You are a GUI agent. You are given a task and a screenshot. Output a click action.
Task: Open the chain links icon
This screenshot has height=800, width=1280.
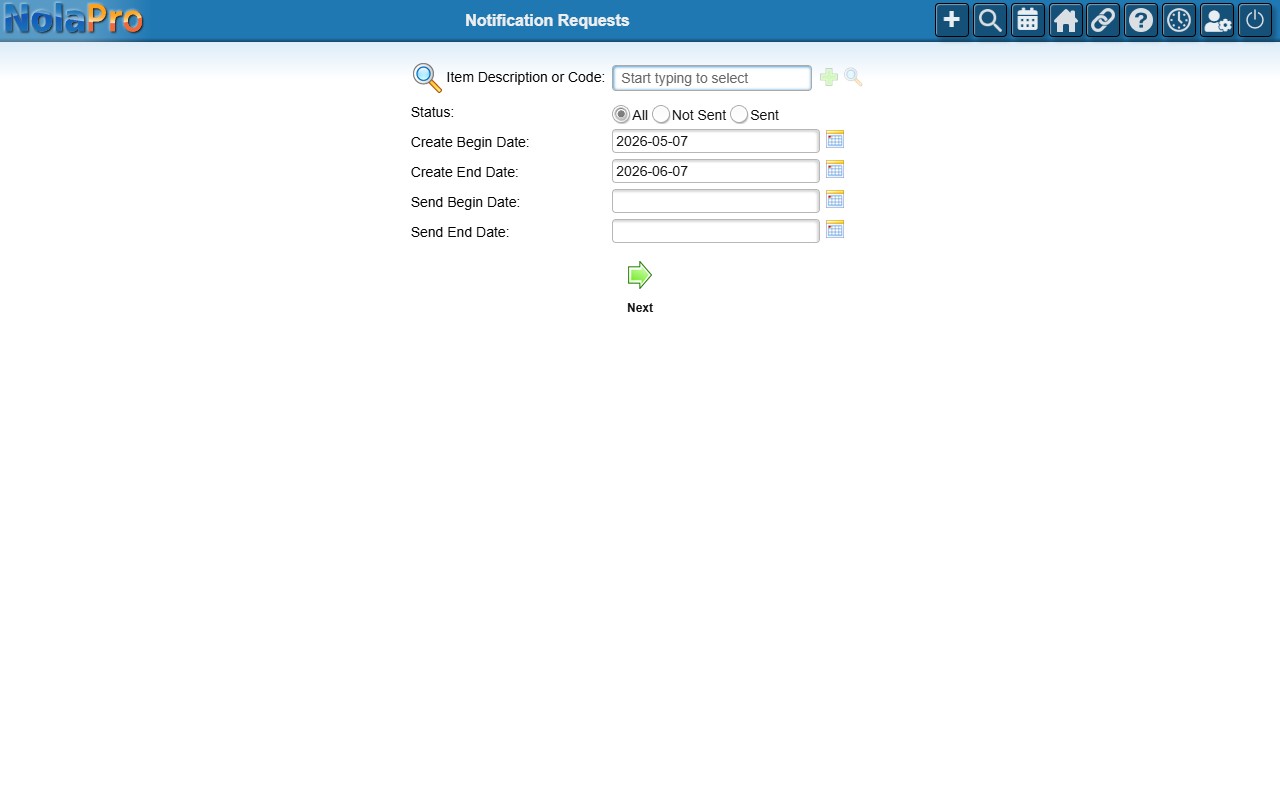coord(1103,20)
